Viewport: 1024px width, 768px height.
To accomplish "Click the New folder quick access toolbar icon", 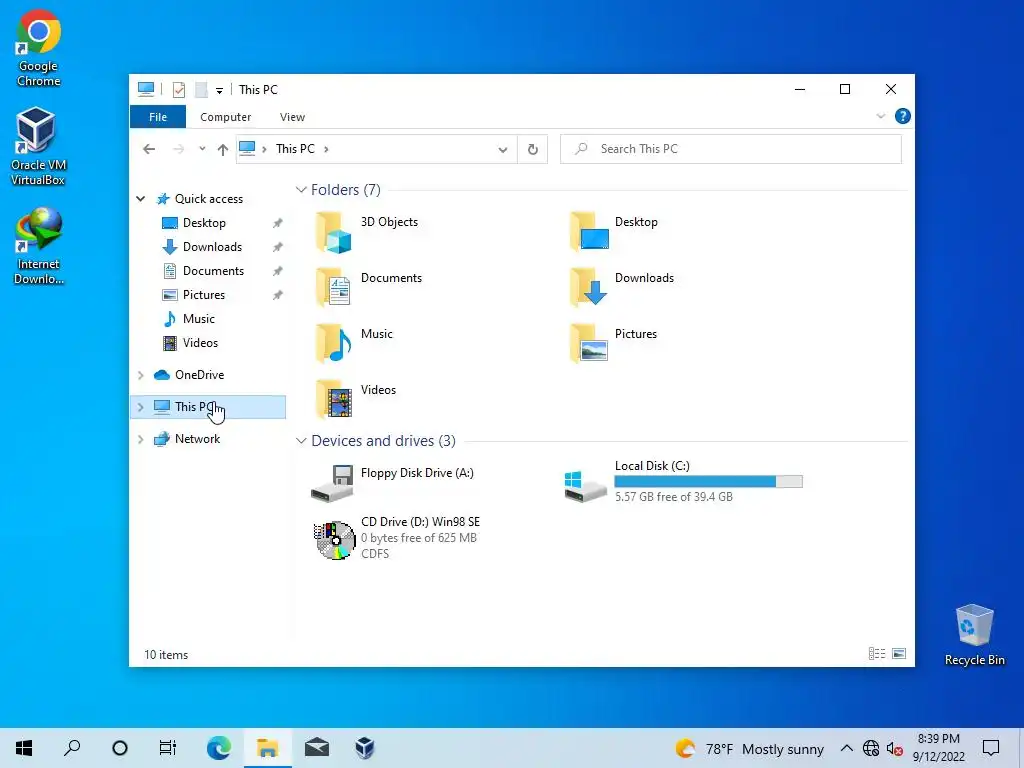I will click(x=201, y=89).
